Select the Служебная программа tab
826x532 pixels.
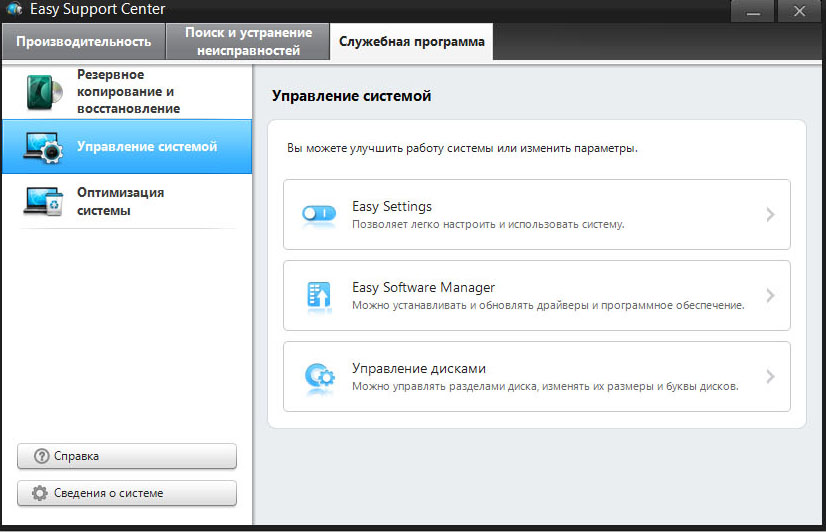pyautogui.click(x=411, y=41)
